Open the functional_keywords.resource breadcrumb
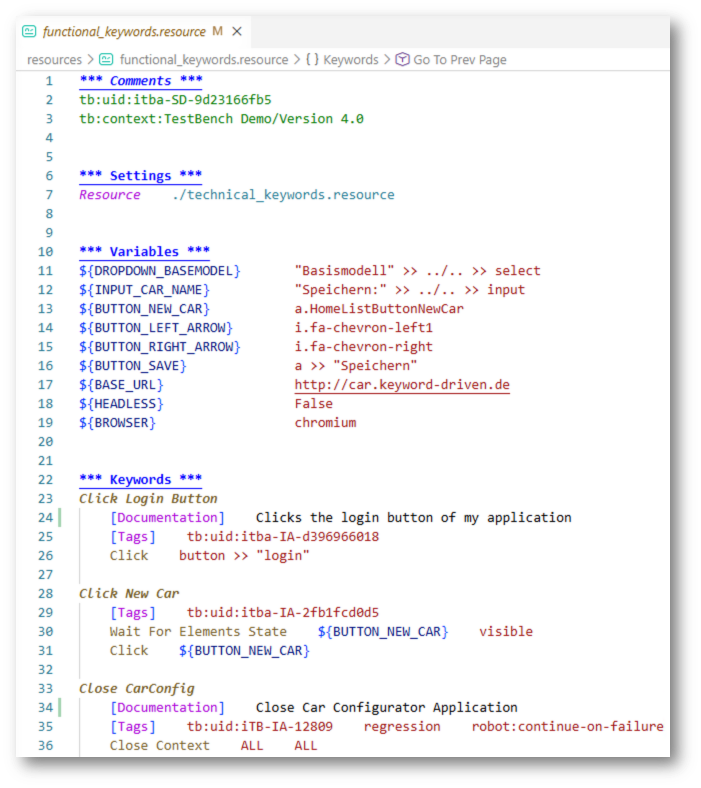The height and width of the screenshot is (788, 701). click(x=204, y=60)
